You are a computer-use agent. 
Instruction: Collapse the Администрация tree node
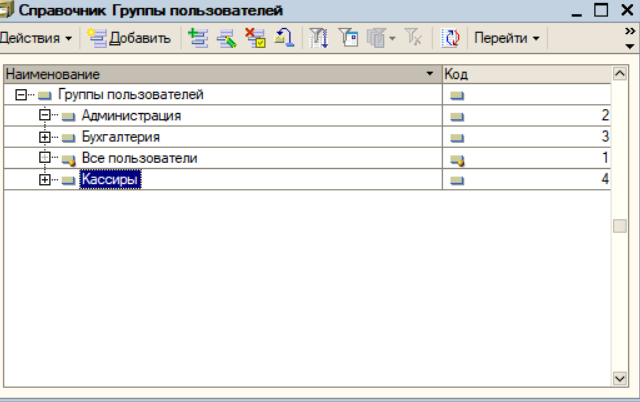[x=44, y=115]
